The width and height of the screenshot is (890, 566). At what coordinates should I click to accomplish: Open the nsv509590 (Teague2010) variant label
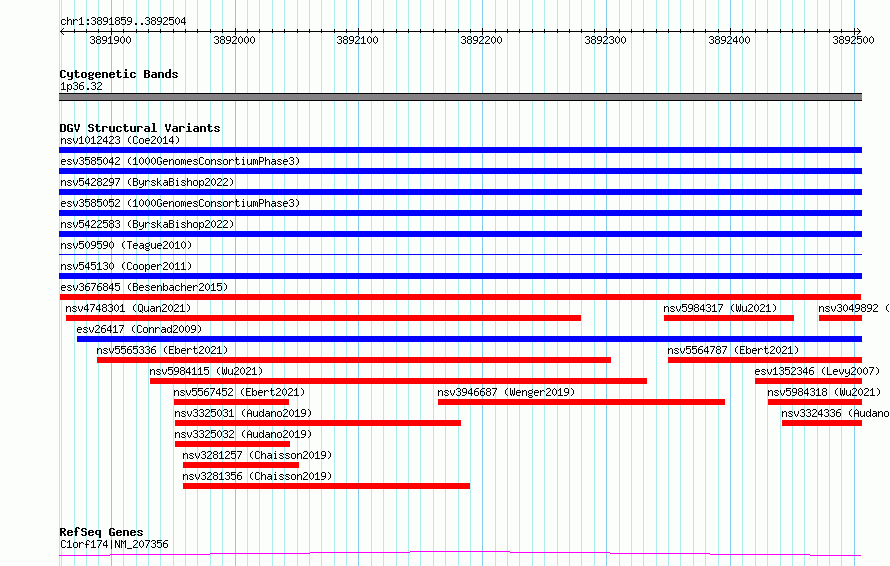(x=126, y=245)
